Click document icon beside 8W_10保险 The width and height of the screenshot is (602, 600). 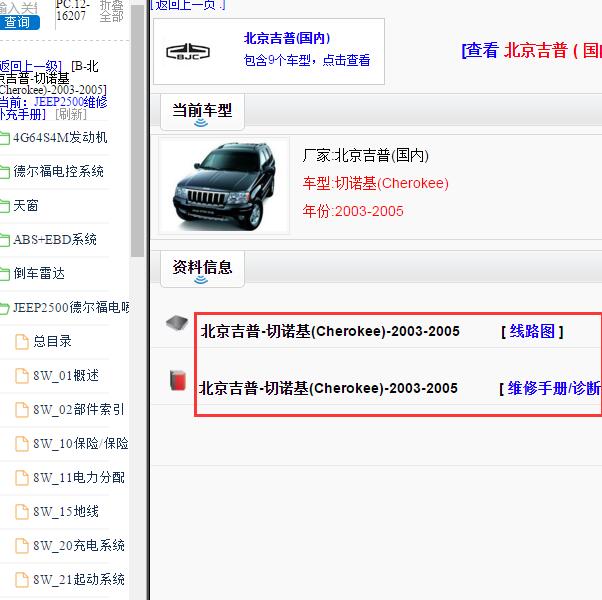22,443
